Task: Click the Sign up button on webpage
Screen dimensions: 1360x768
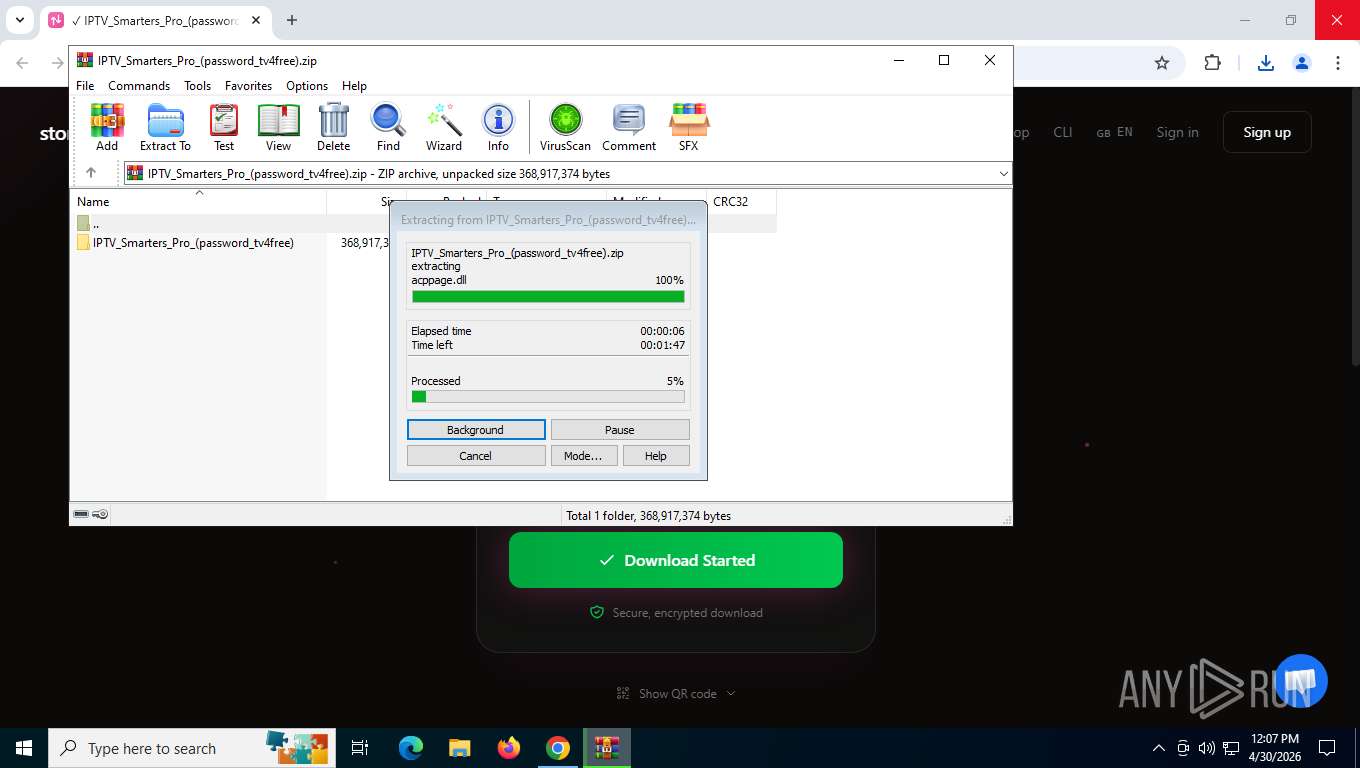Action: pyautogui.click(x=1267, y=132)
